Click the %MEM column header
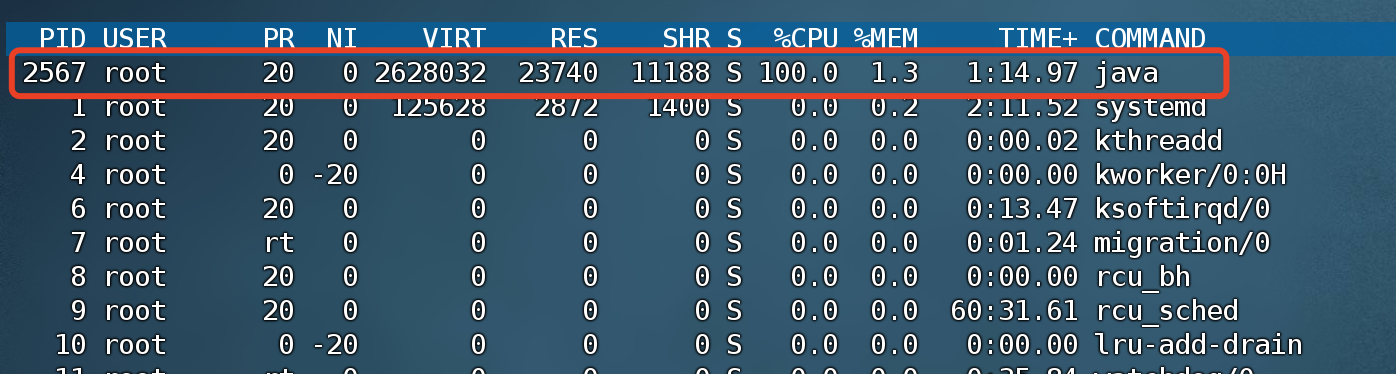 click(886, 39)
